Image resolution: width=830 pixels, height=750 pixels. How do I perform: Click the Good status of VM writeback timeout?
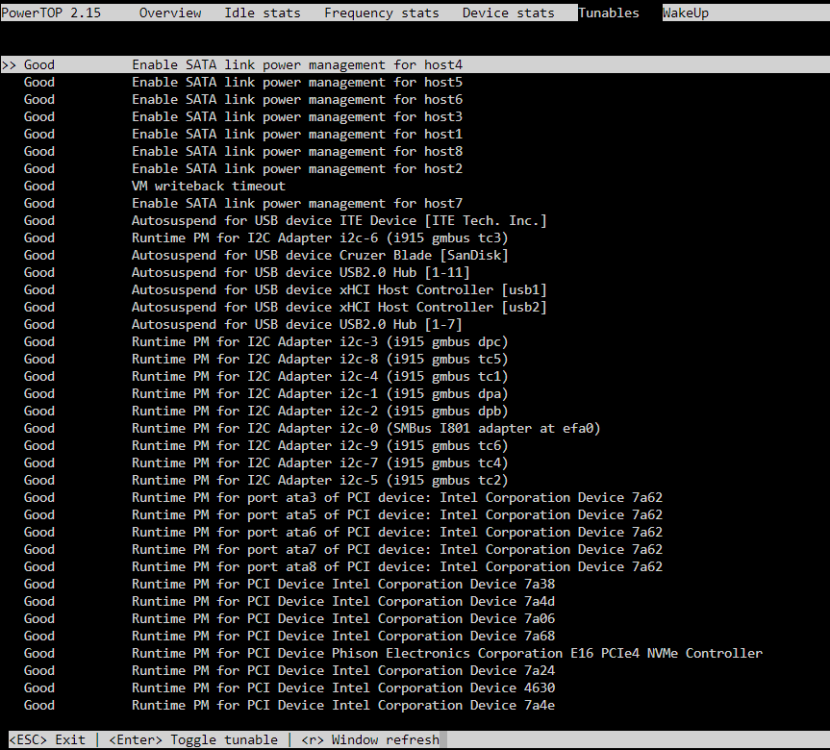[39, 186]
